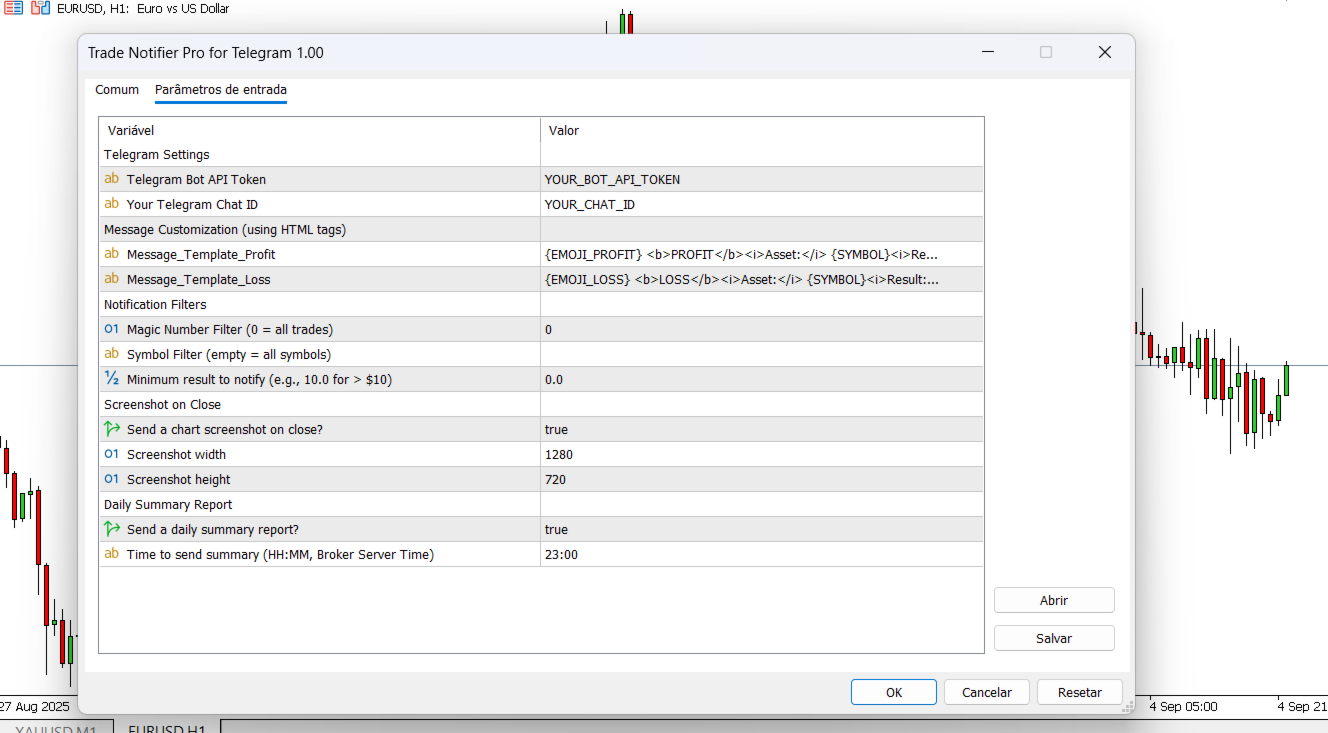Click the boolean icon beside Send a chart screenshot

click(x=111, y=429)
